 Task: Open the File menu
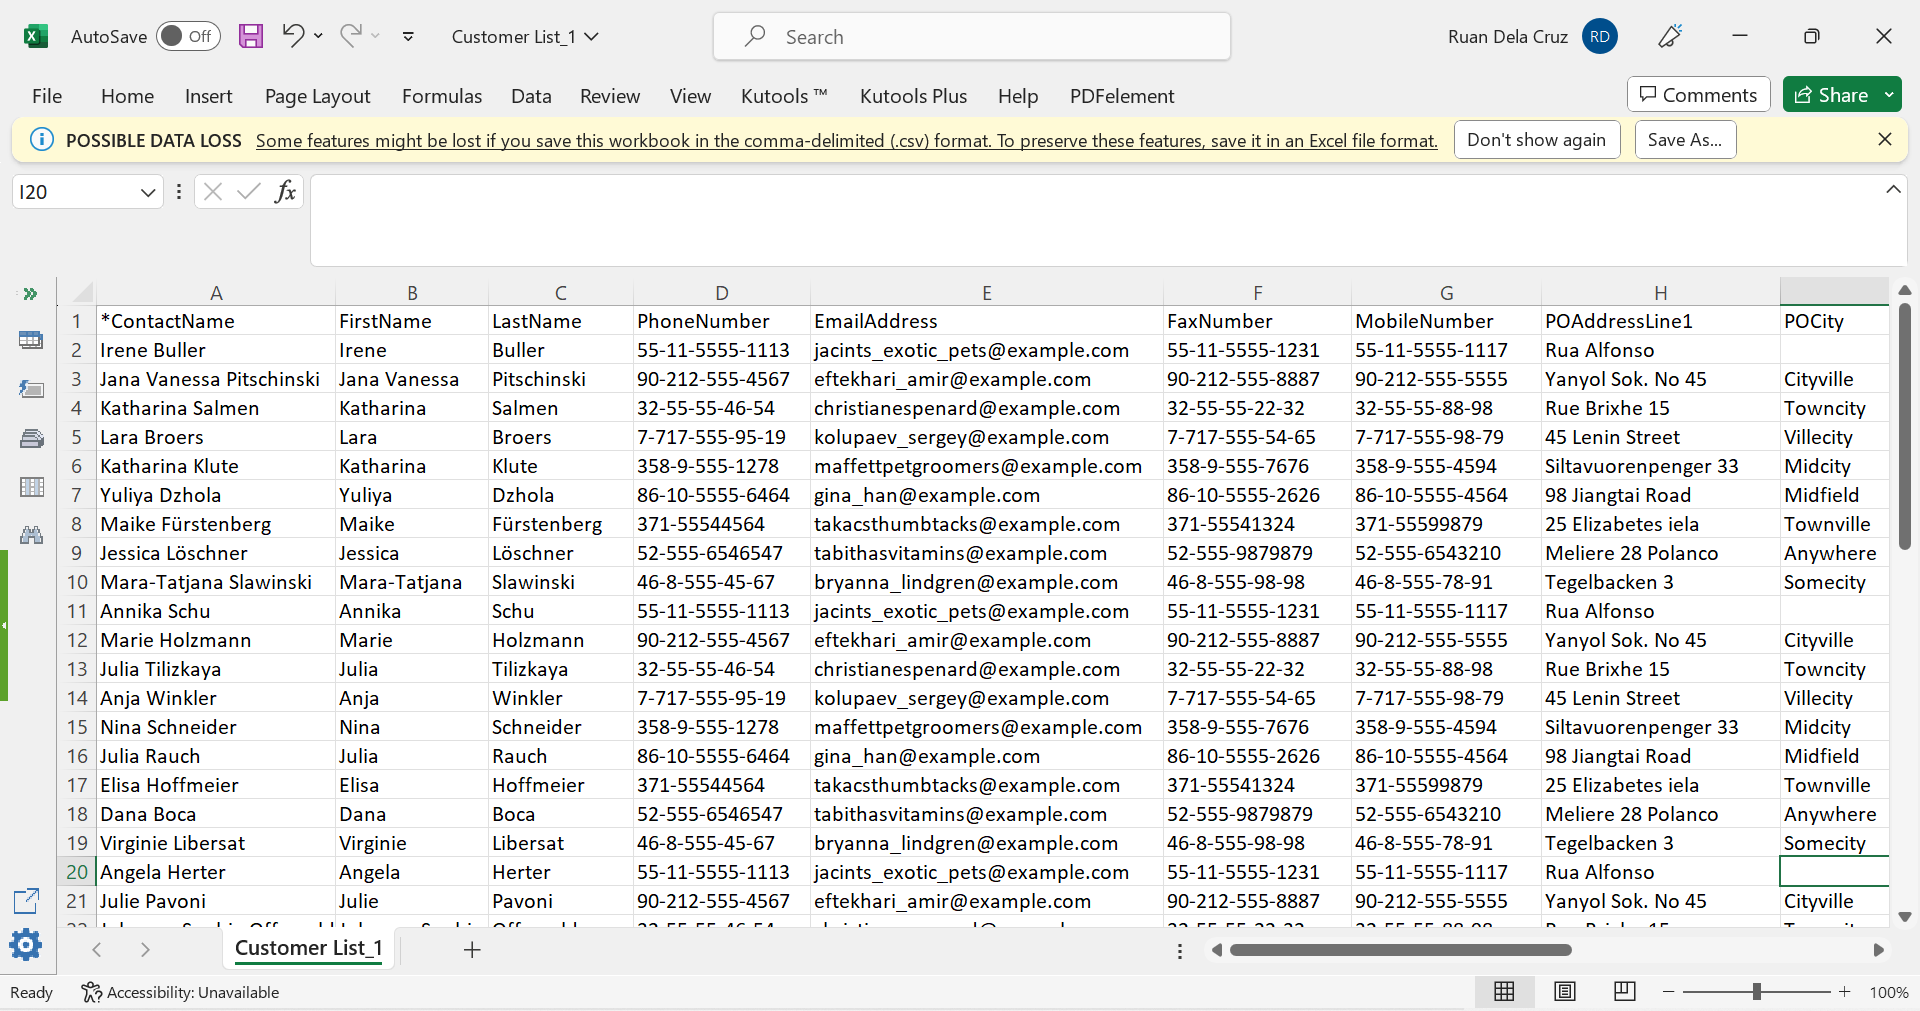(x=47, y=96)
